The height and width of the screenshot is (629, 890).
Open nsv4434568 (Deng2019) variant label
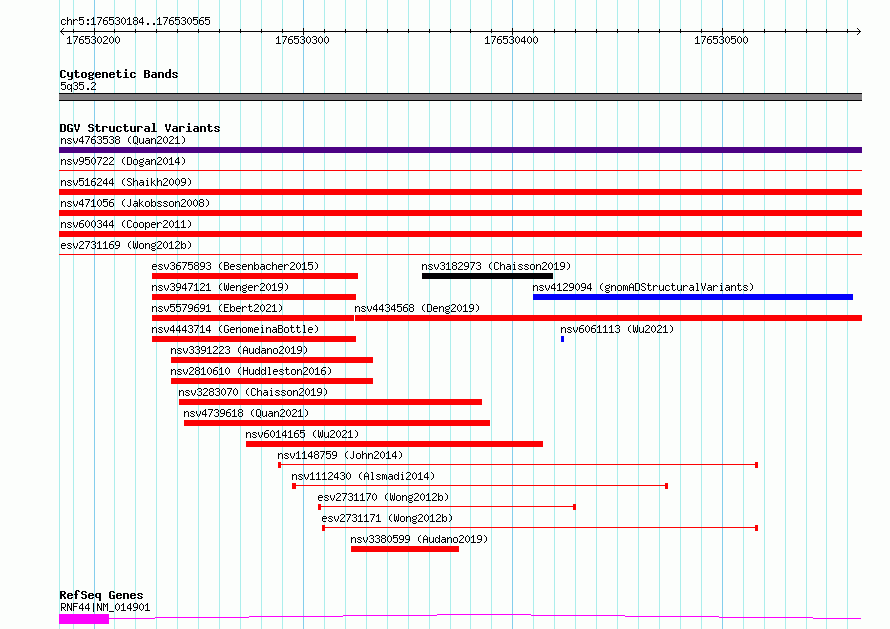pyautogui.click(x=417, y=308)
